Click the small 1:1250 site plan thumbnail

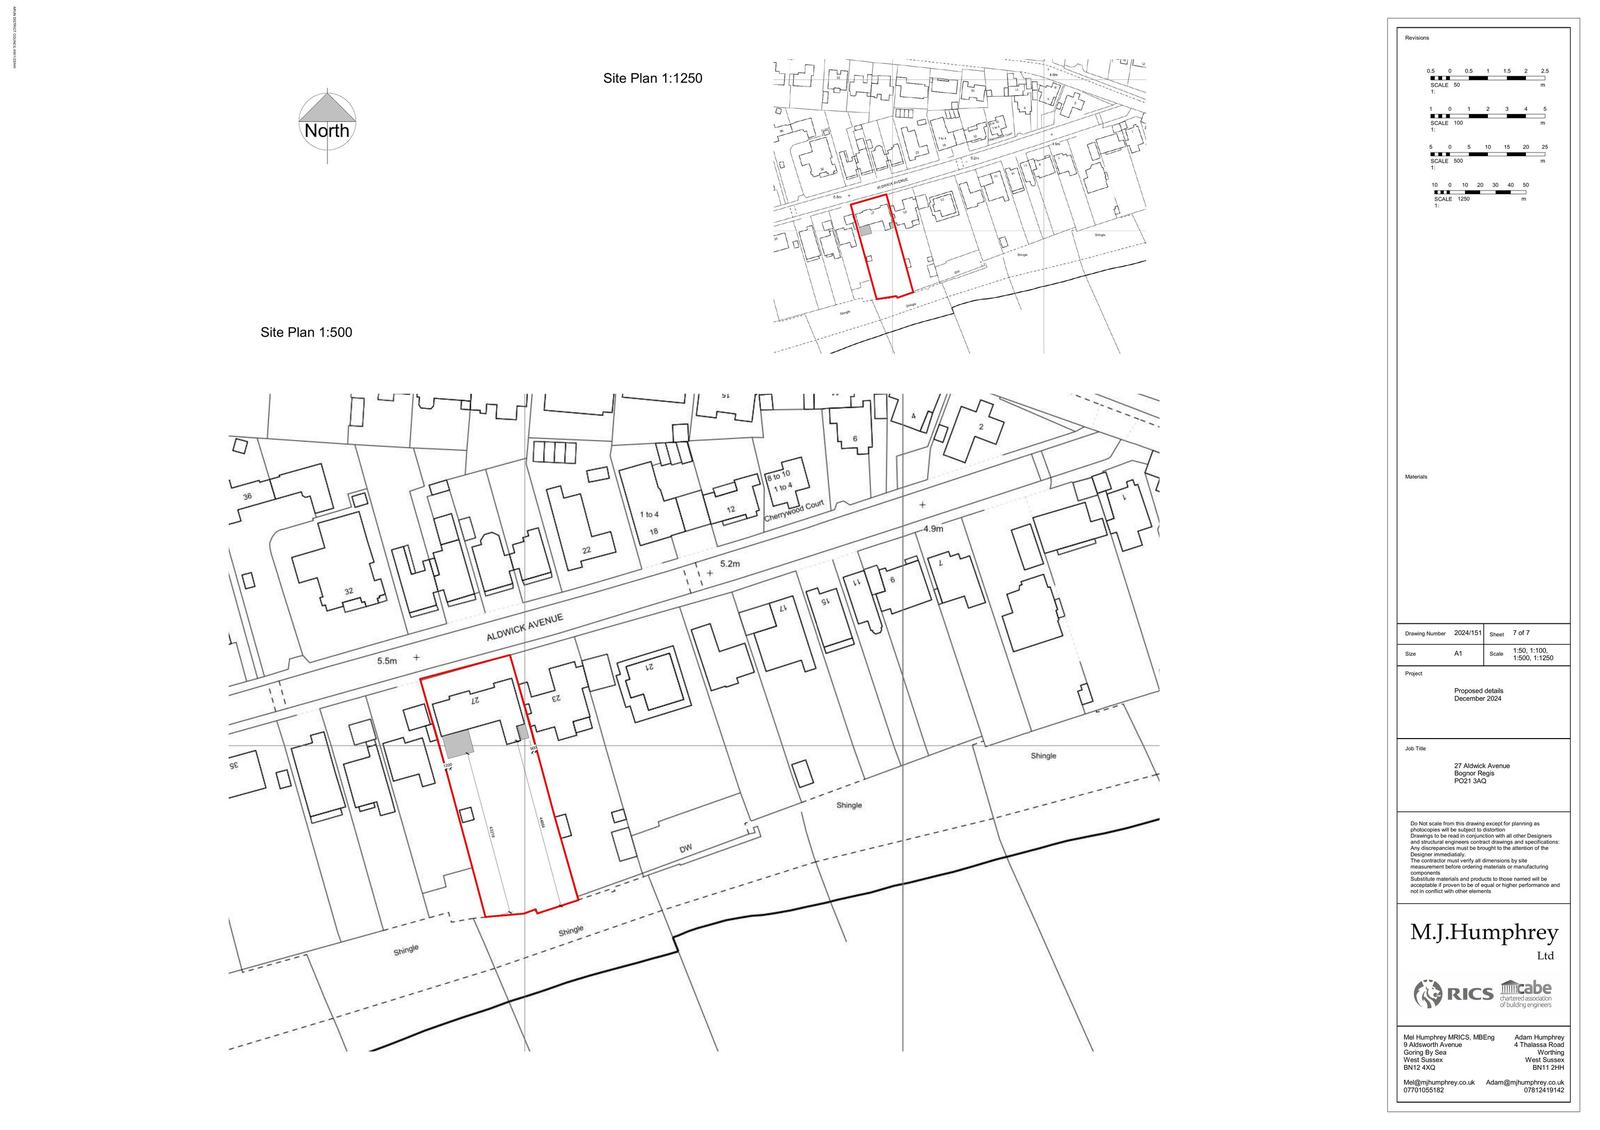pyautogui.click(x=958, y=205)
